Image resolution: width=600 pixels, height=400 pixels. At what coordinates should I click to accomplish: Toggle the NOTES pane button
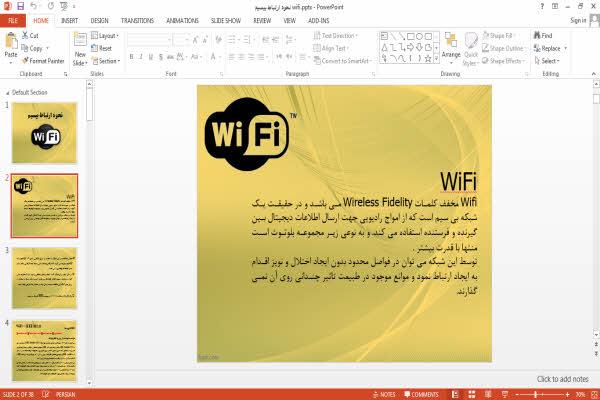(x=384, y=394)
